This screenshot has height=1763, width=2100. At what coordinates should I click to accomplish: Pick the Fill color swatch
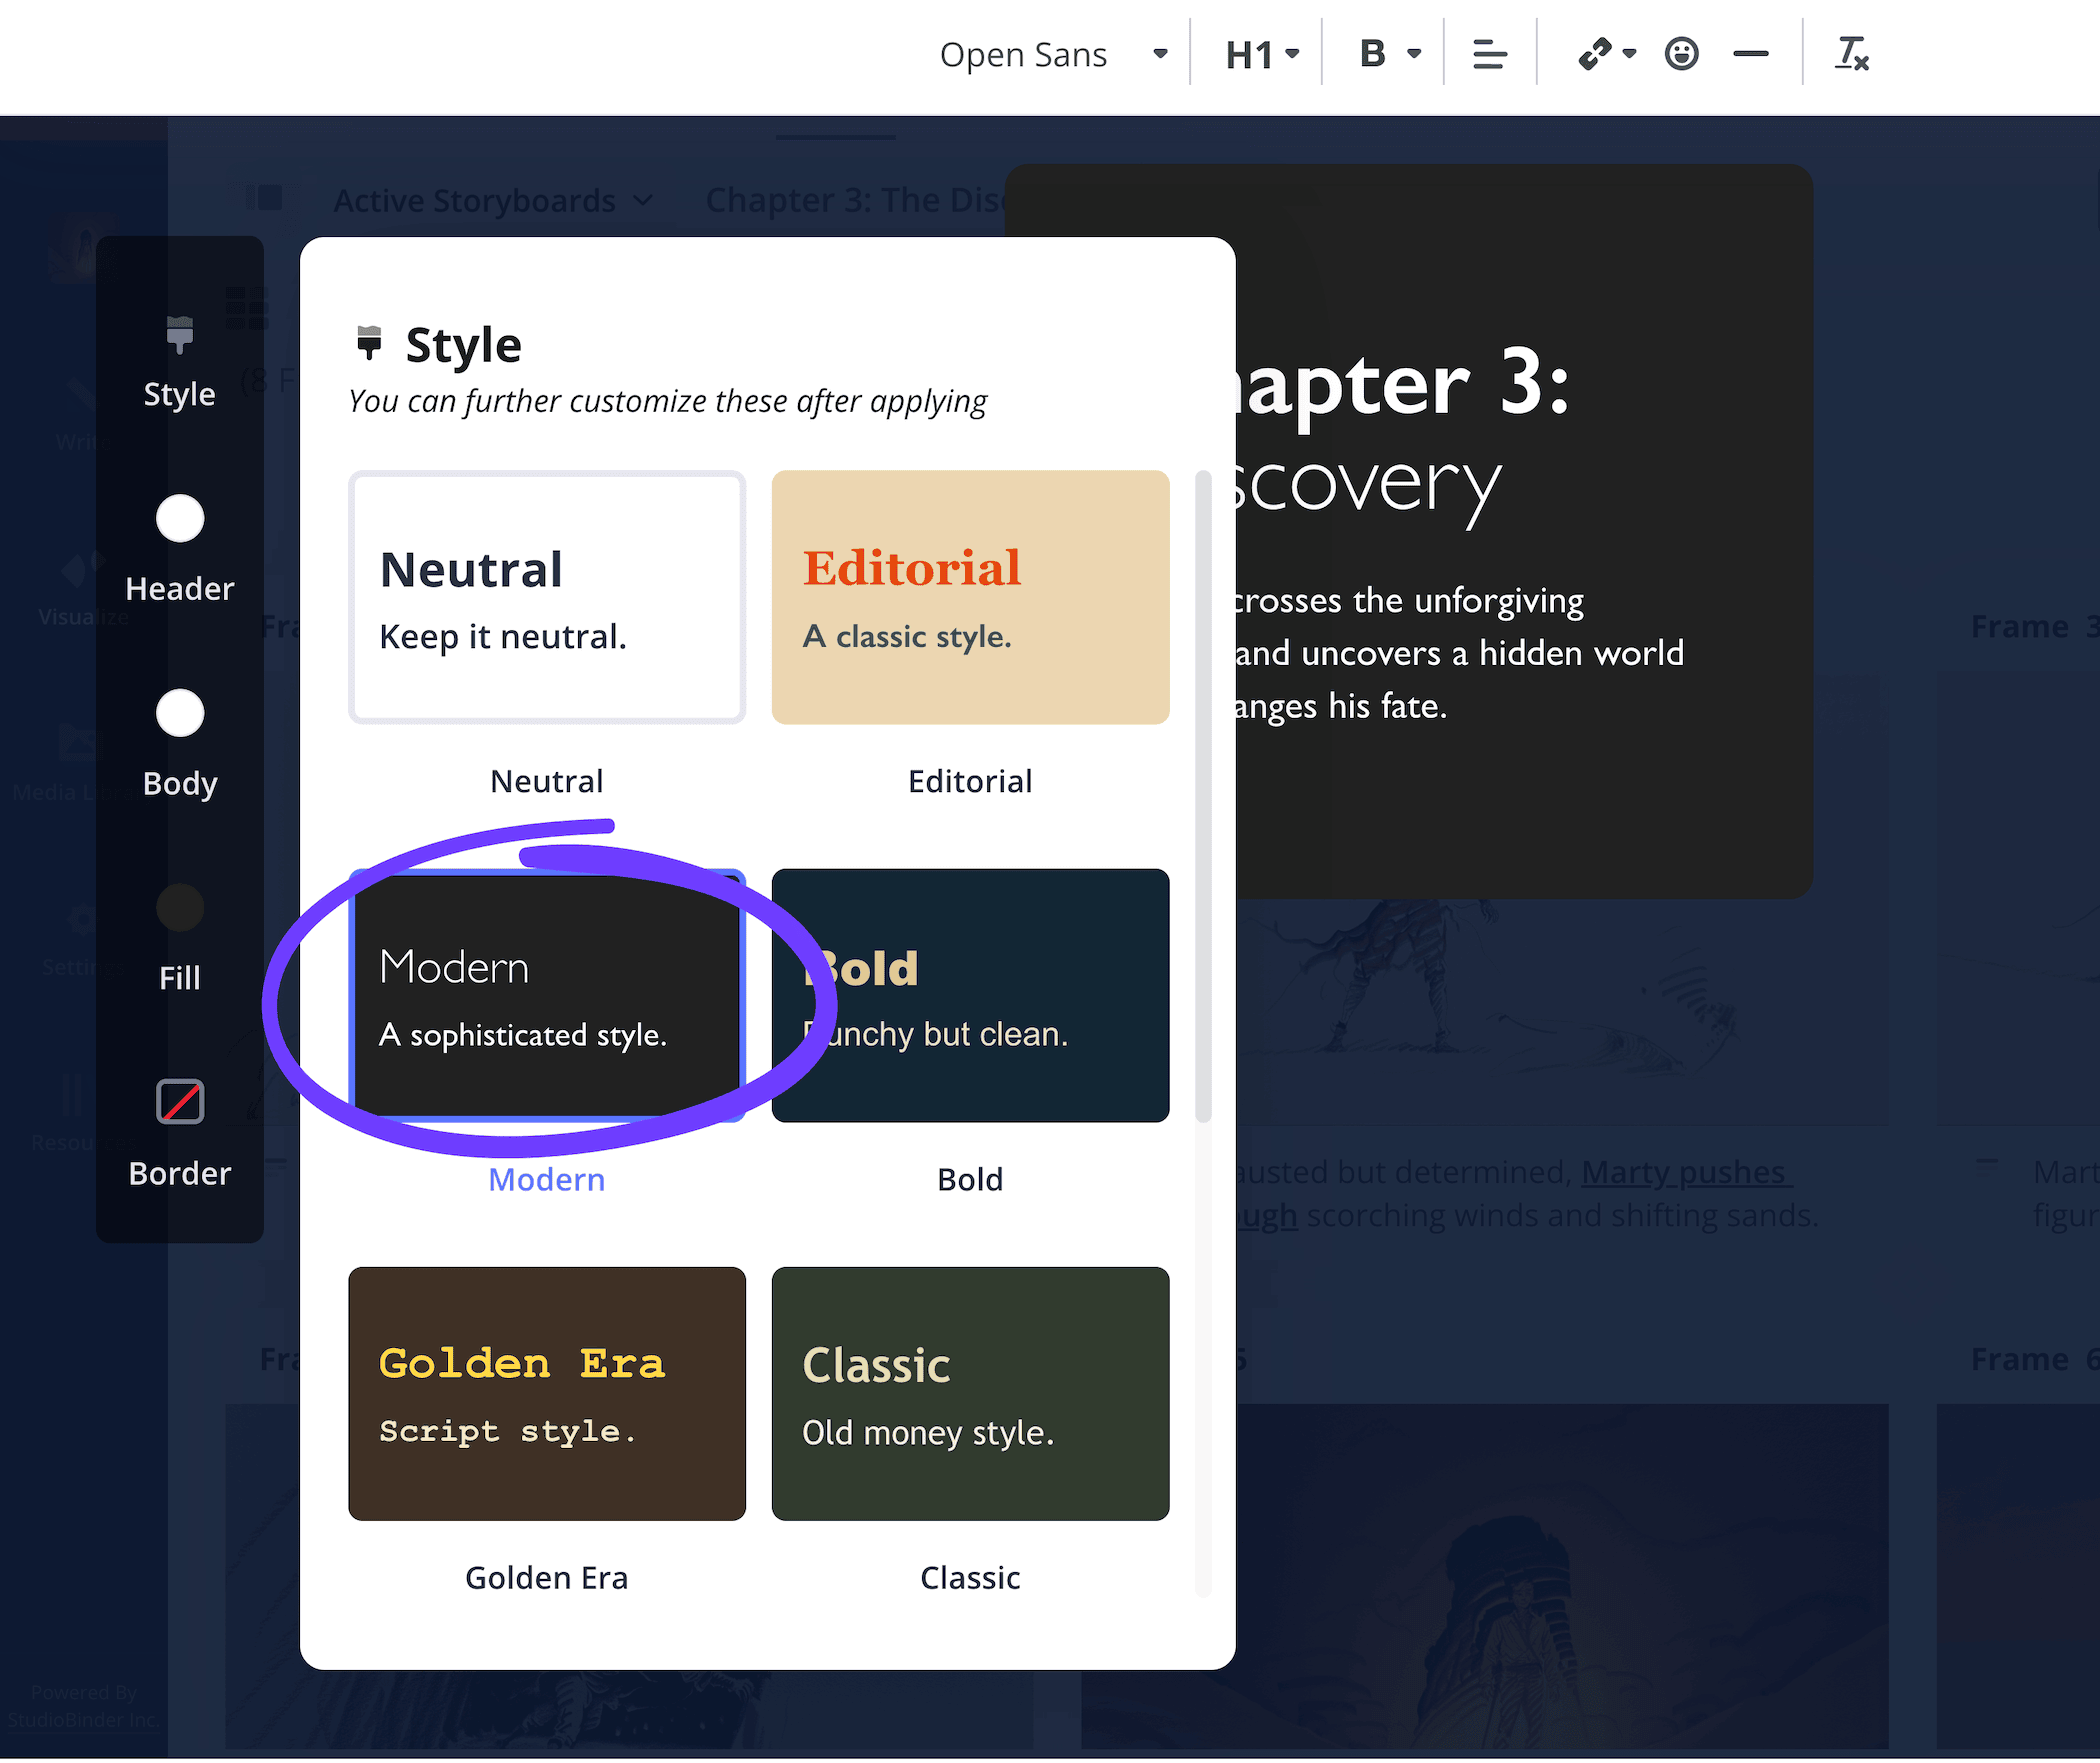[179, 907]
